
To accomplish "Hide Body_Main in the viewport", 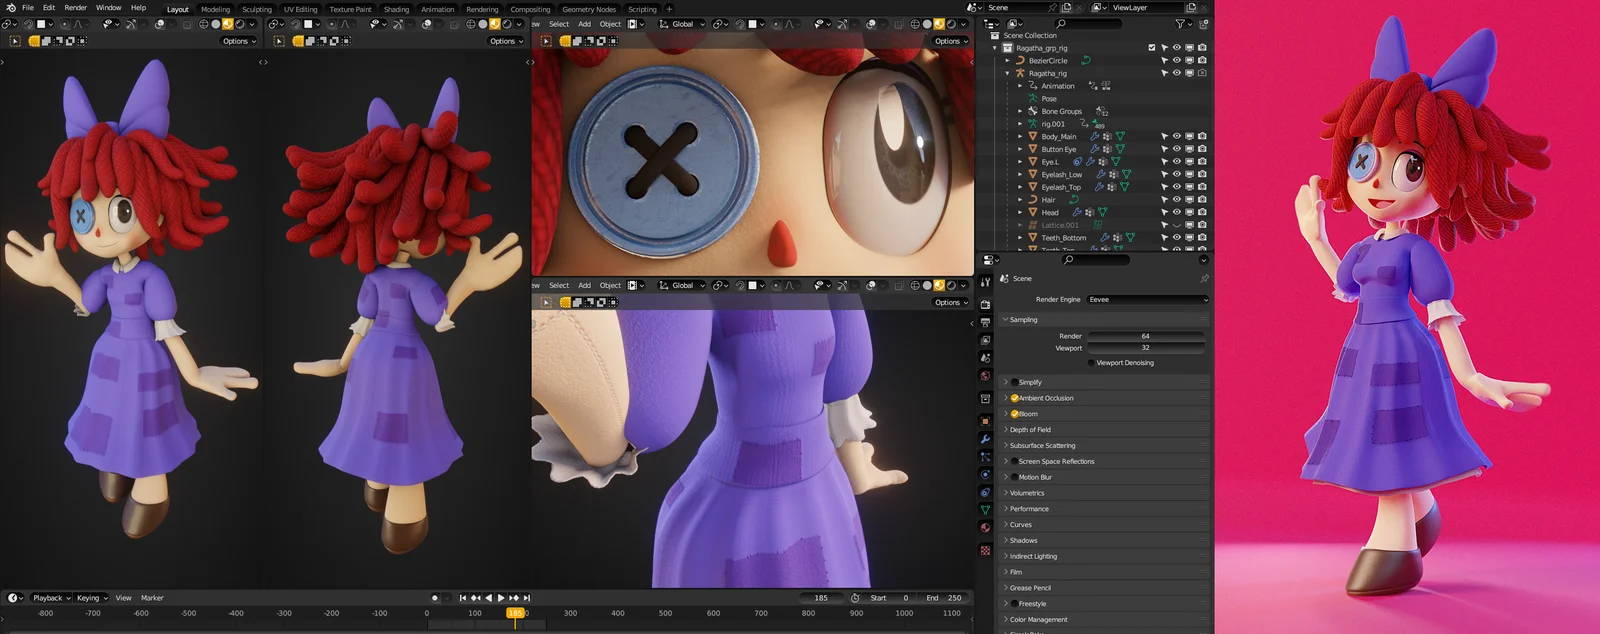I will [x=1176, y=136].
